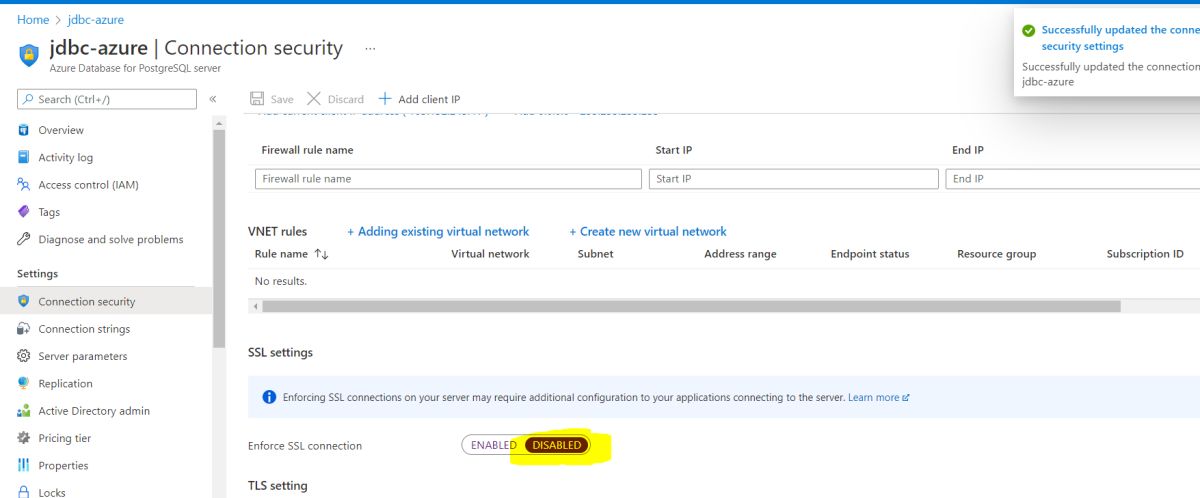Click the plus icon for Add client IP

(x=385, y=99)
